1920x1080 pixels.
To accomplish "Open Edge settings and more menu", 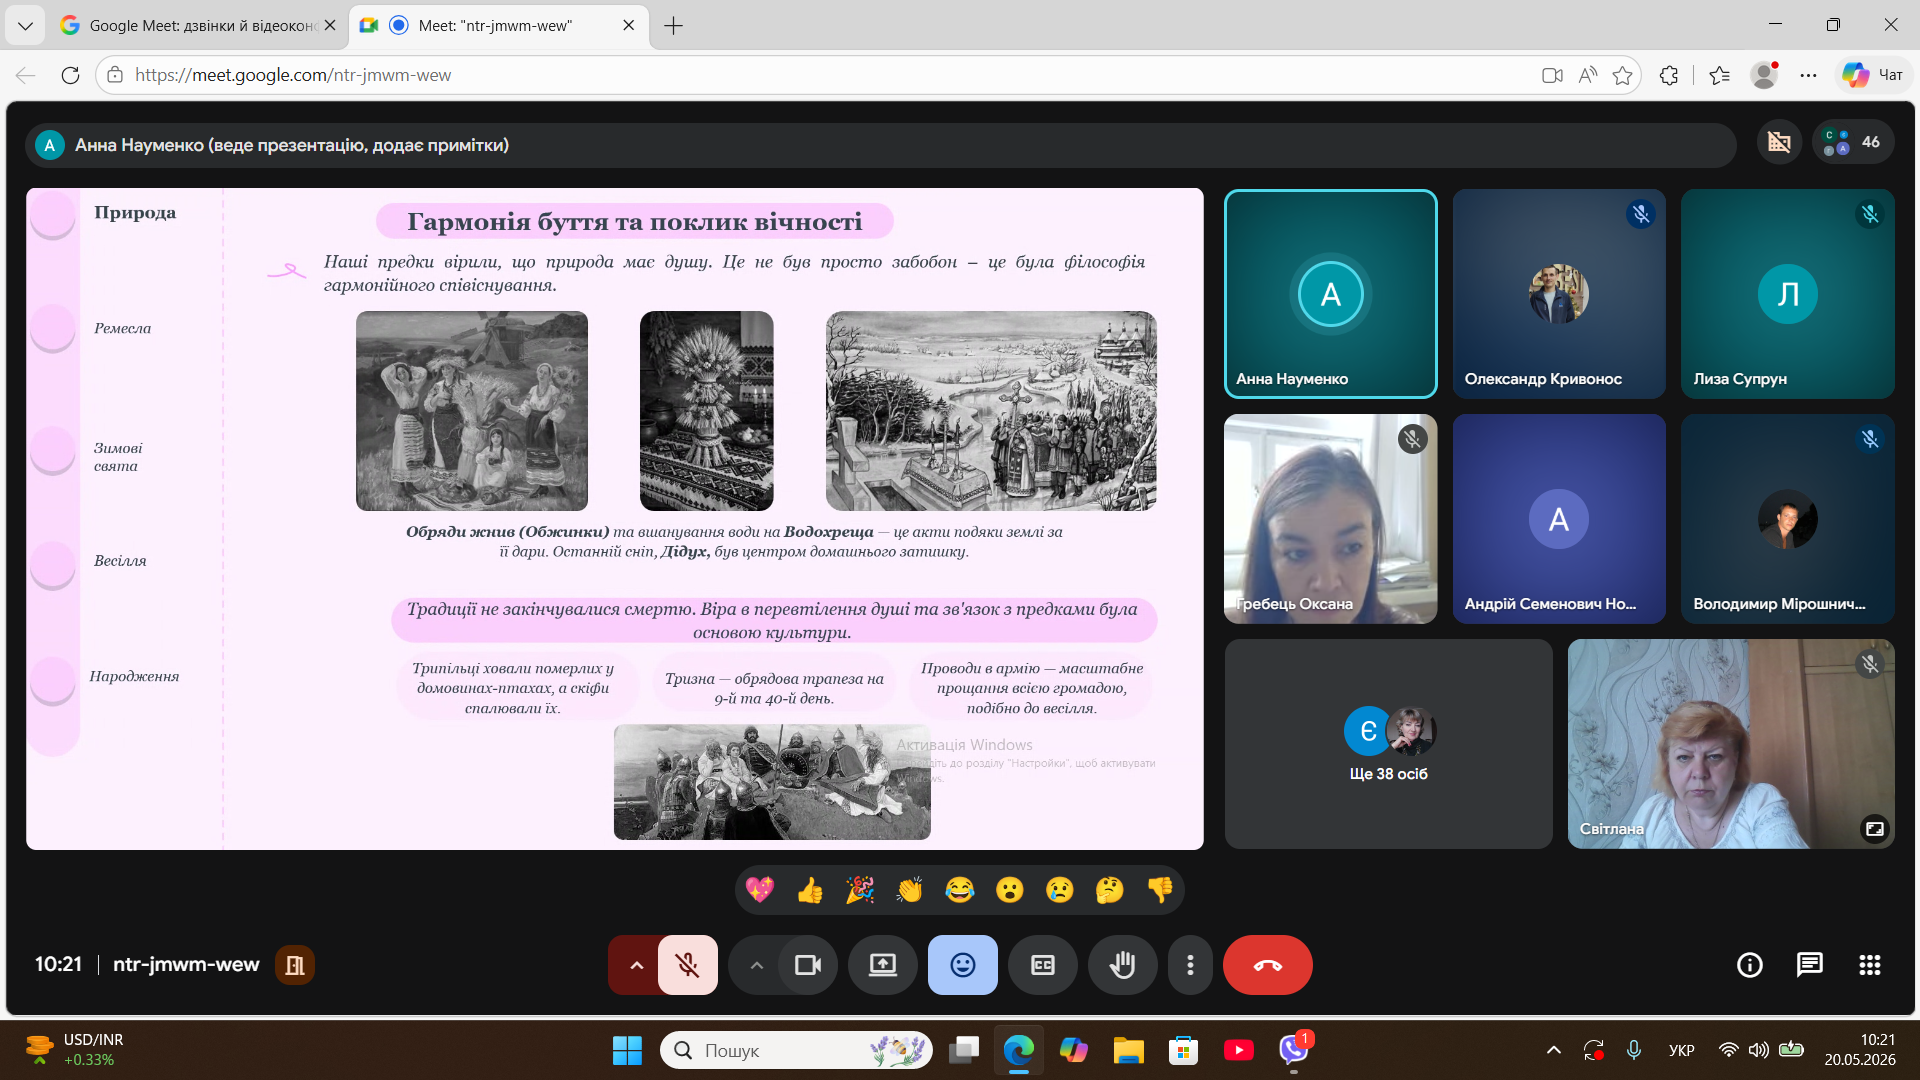I will coord(1809,75).
